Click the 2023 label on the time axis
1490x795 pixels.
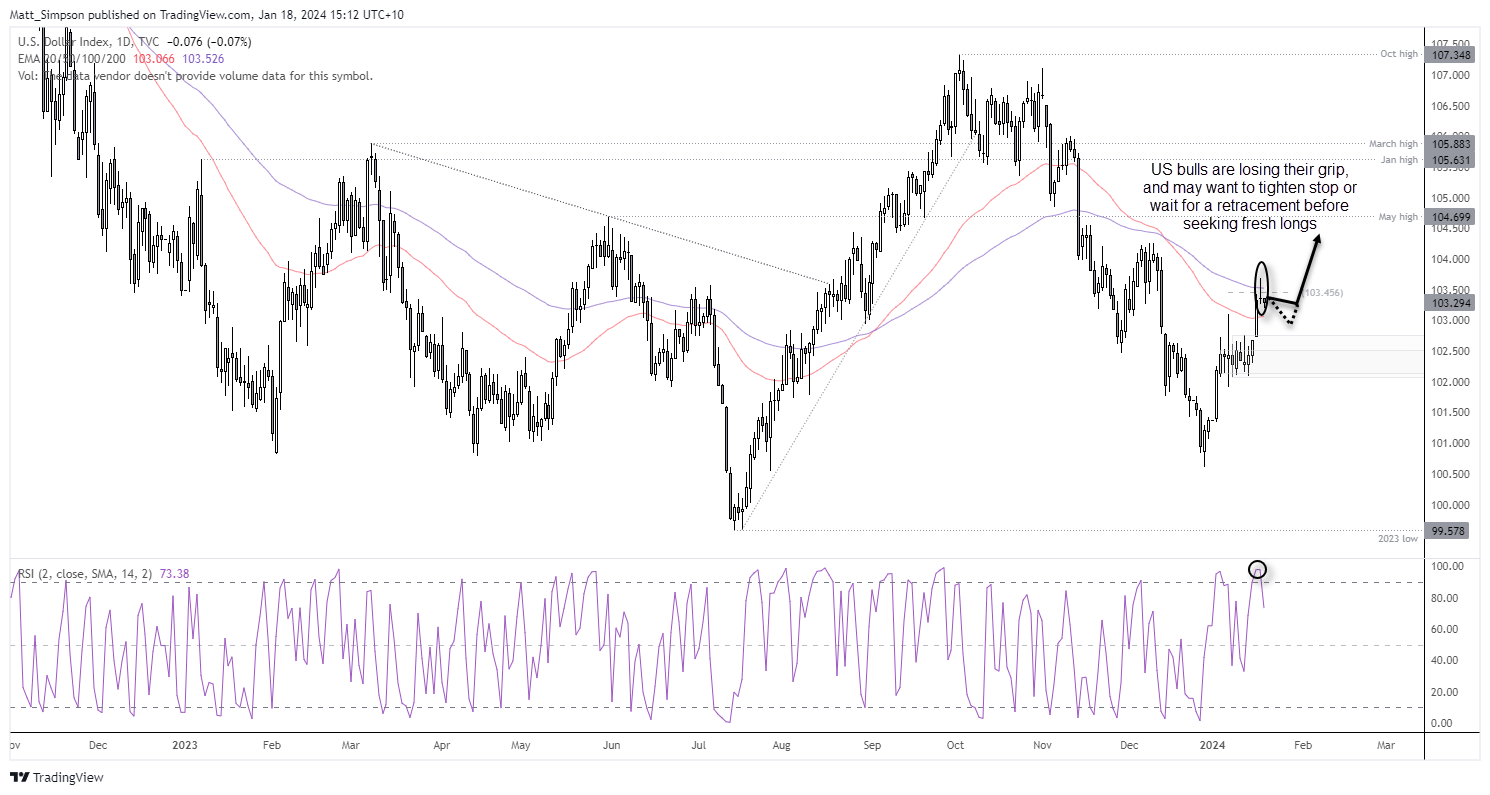click(x=187, y=746)
